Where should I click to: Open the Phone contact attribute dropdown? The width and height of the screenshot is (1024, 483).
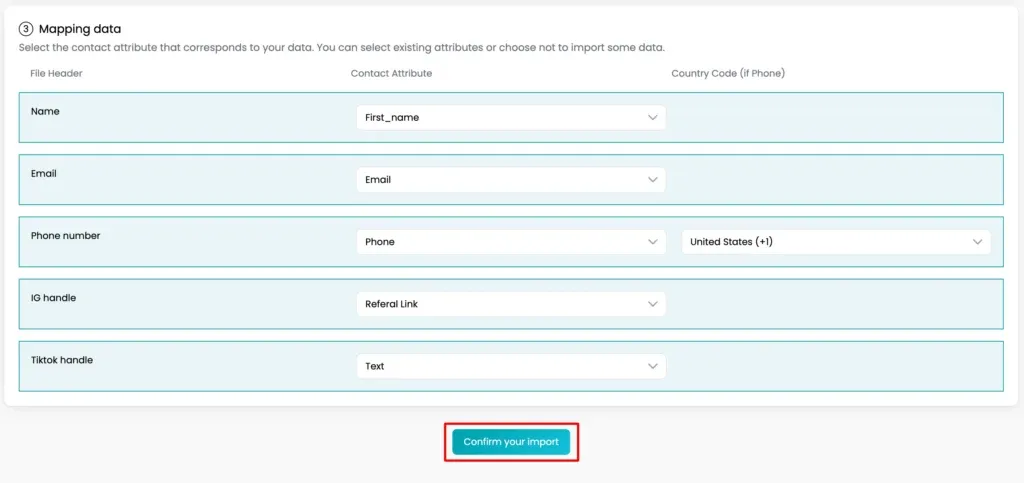(x=511, y=242)
